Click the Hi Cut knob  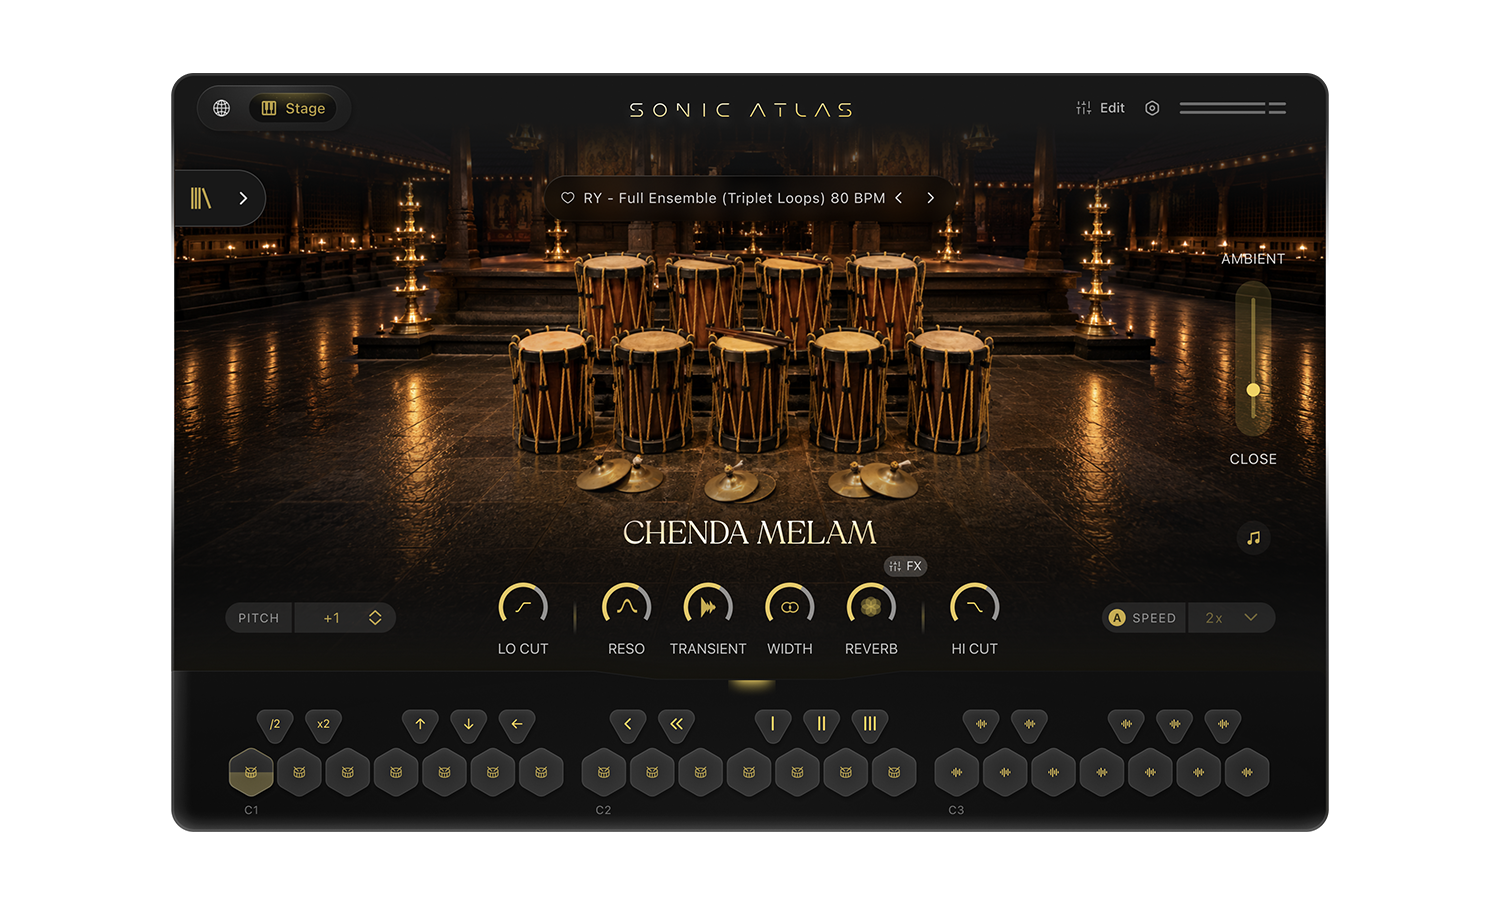pos(974,607)
